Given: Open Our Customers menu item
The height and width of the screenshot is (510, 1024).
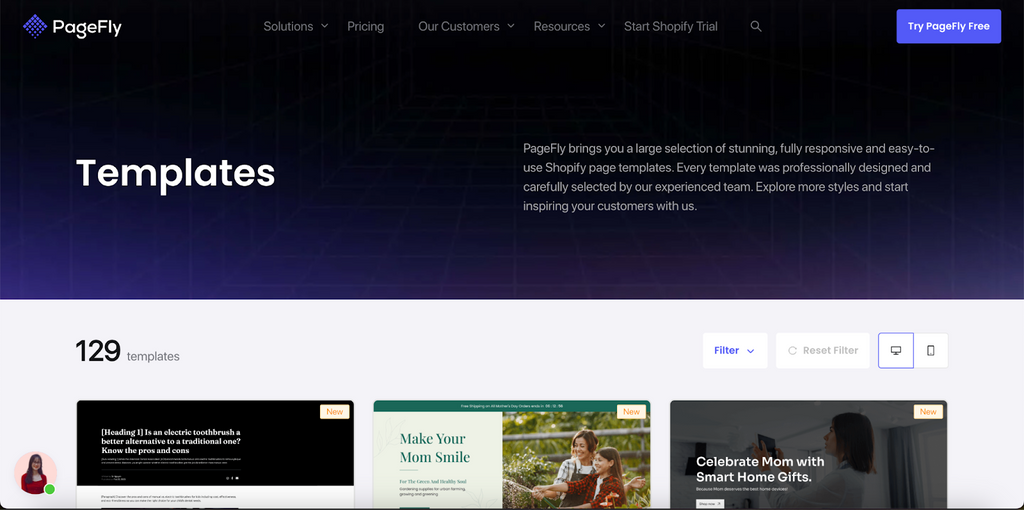Looking at the screenshot, I should click(458, 27).
